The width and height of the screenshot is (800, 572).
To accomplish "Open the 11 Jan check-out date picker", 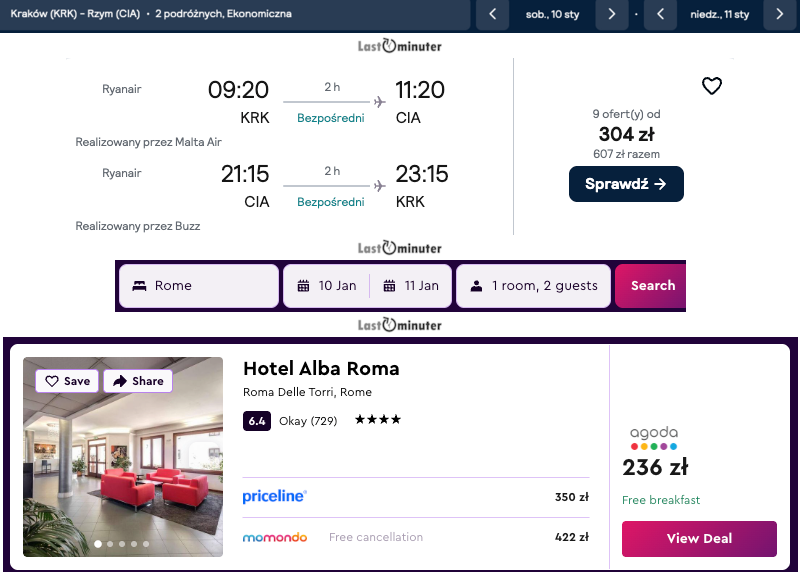I will click(411, 286).
